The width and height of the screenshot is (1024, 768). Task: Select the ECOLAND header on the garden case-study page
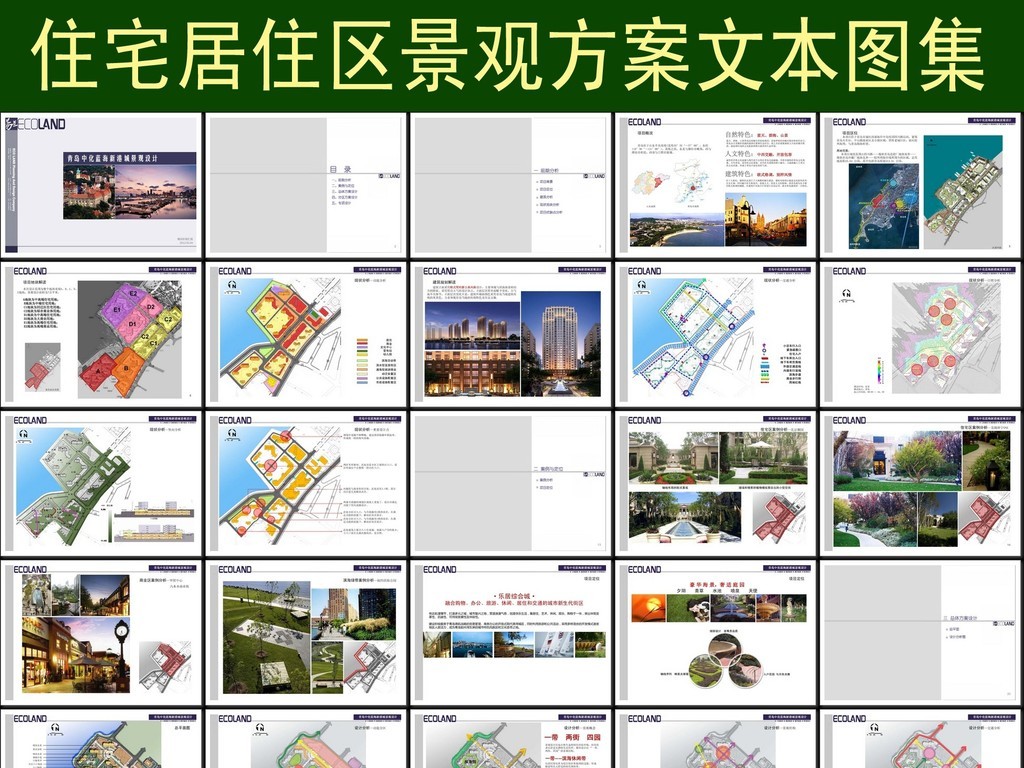[644, 418]
